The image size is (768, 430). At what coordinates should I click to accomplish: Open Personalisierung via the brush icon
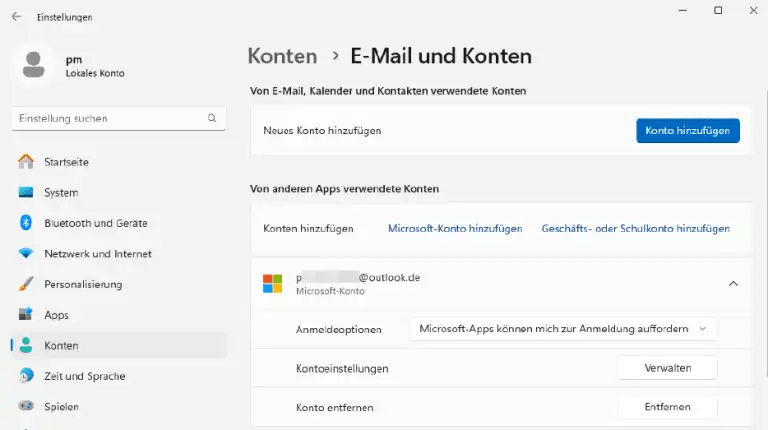[x=26, y=284]
